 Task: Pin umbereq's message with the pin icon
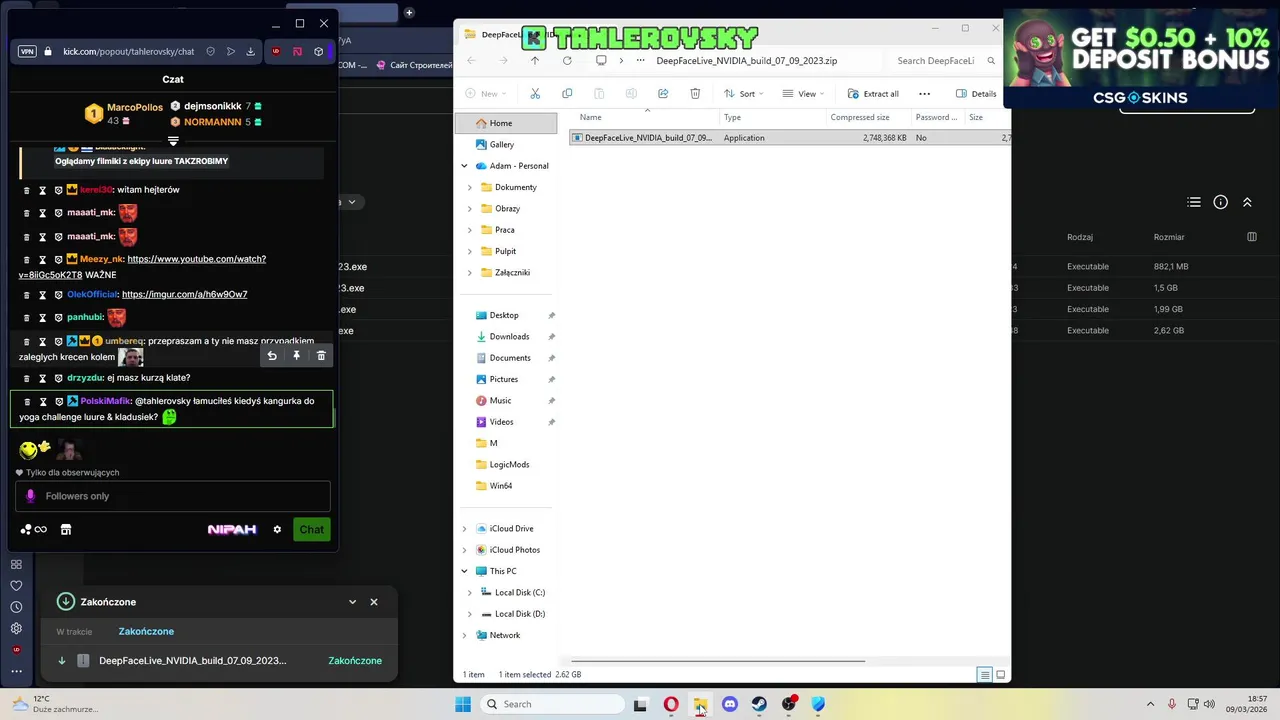(x=296, y=355)
